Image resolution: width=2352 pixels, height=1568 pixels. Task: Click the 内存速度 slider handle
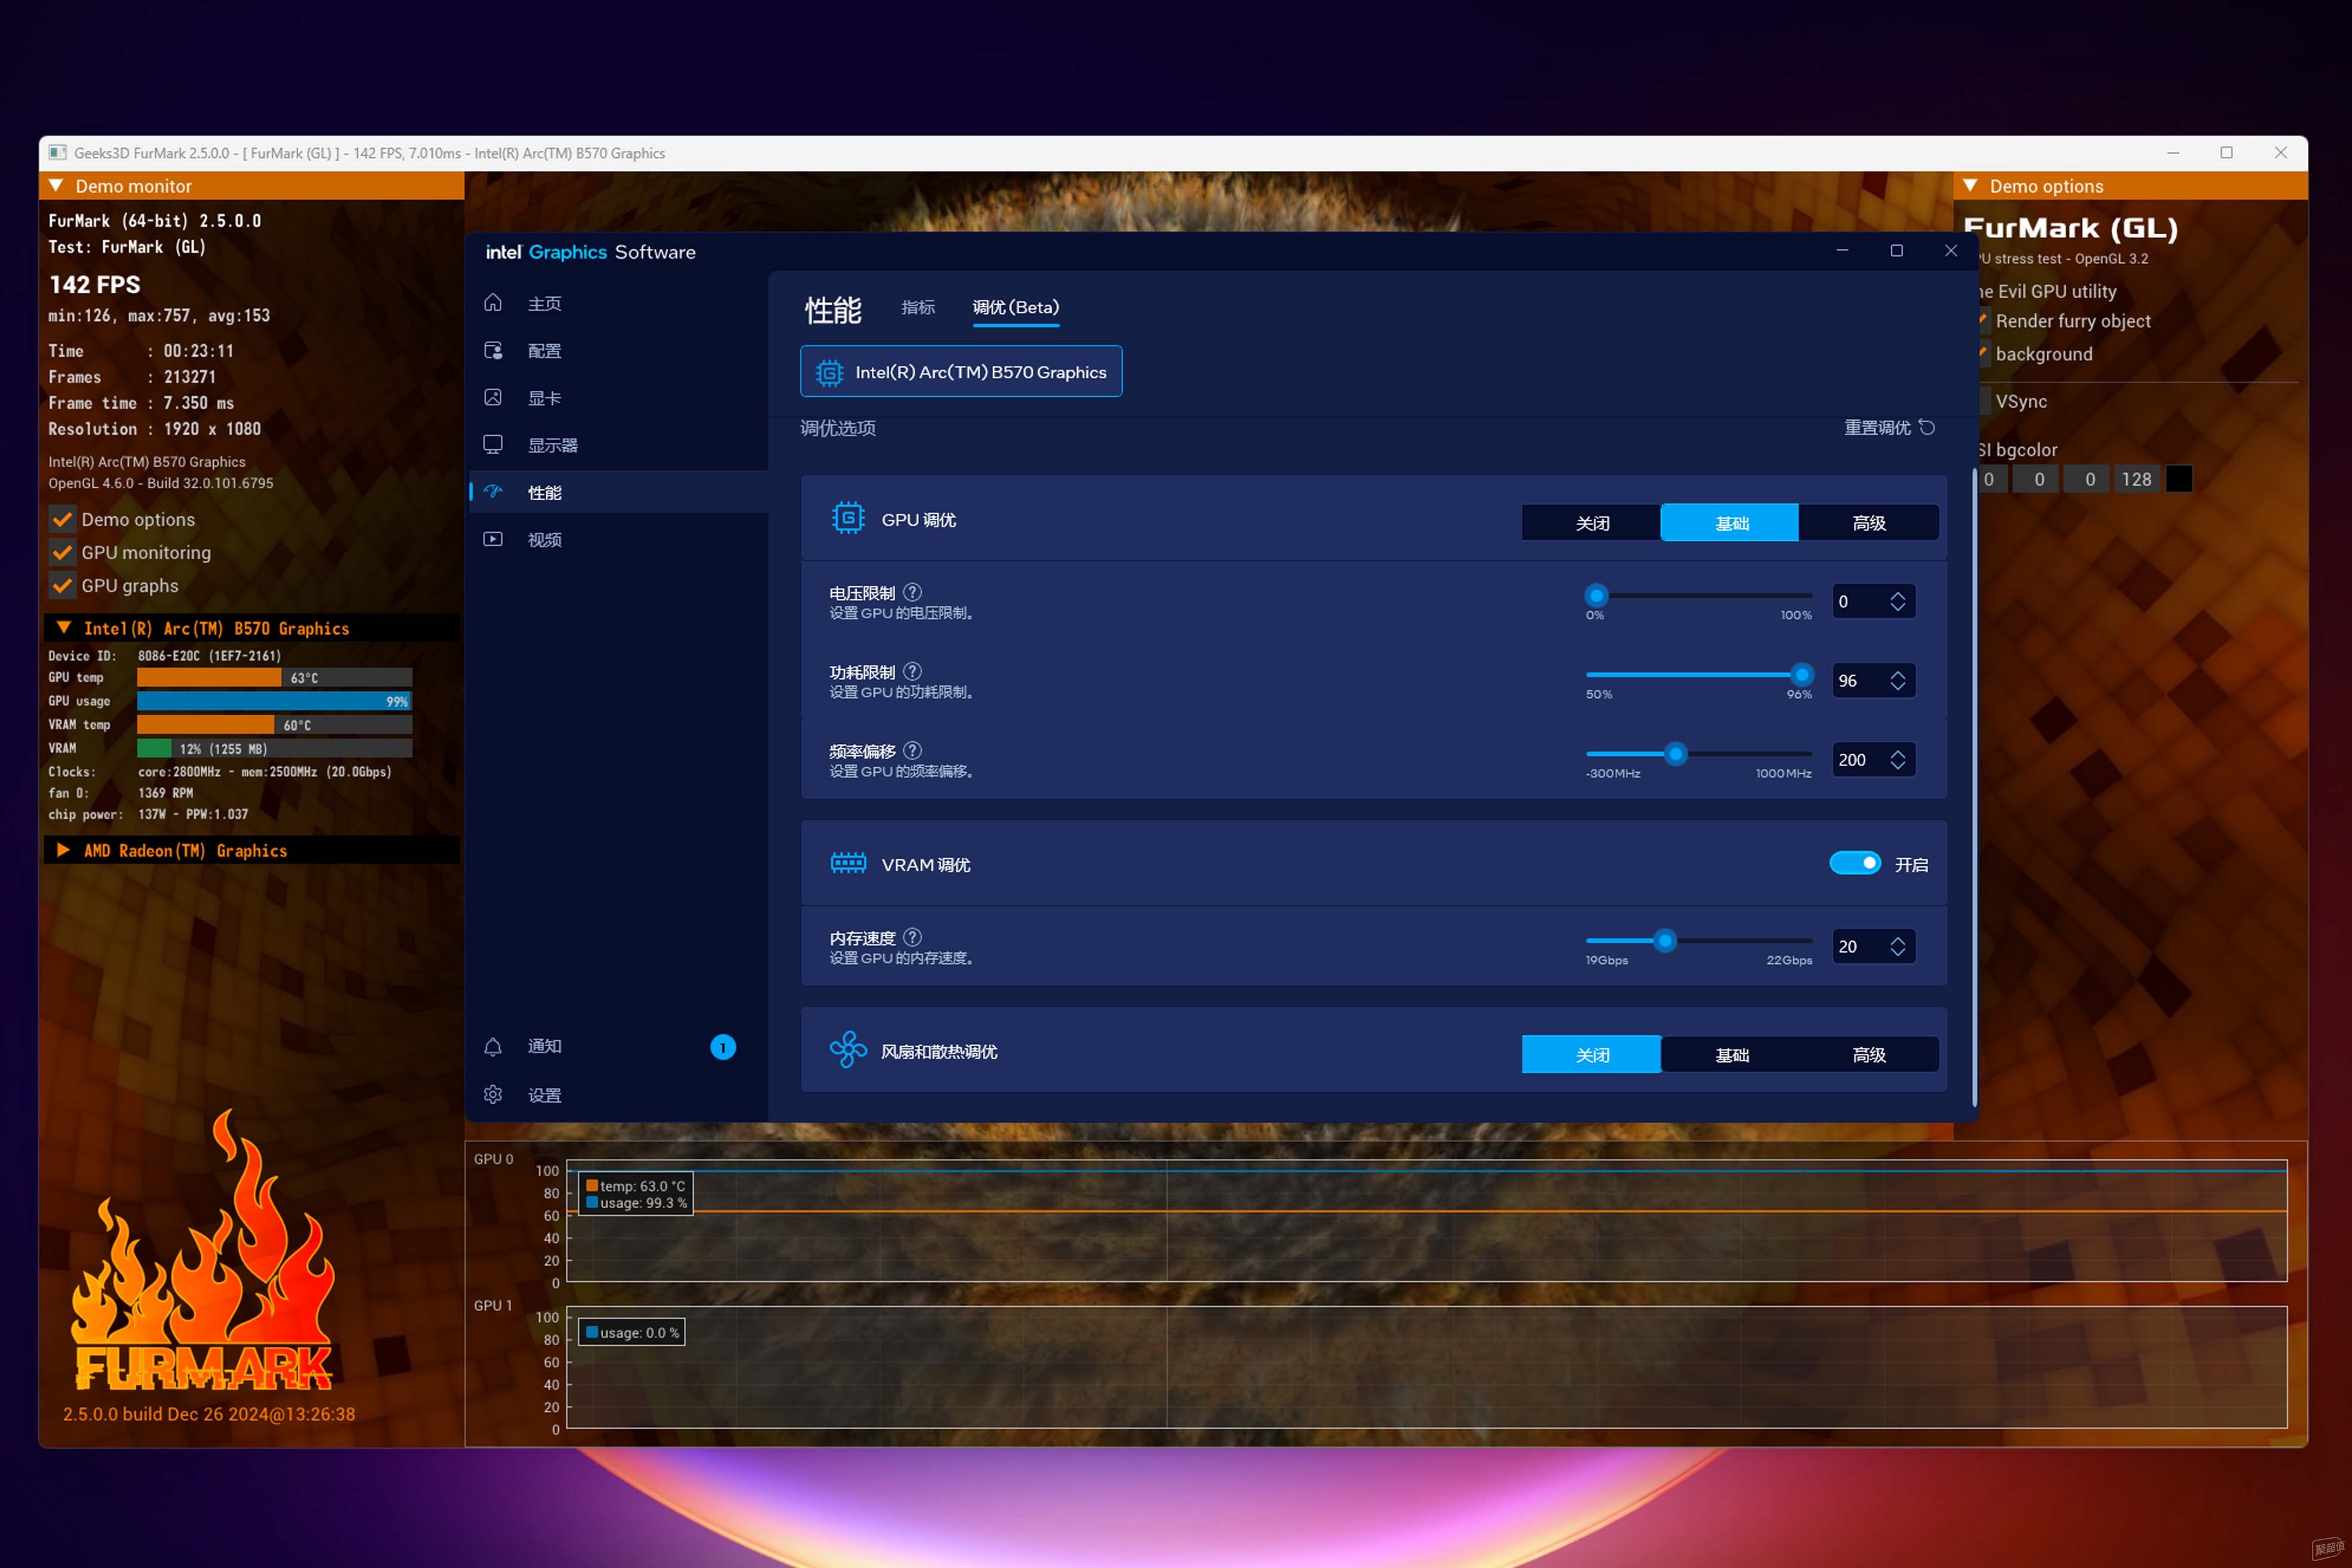pyautogui.click(x=1664, y=940)
